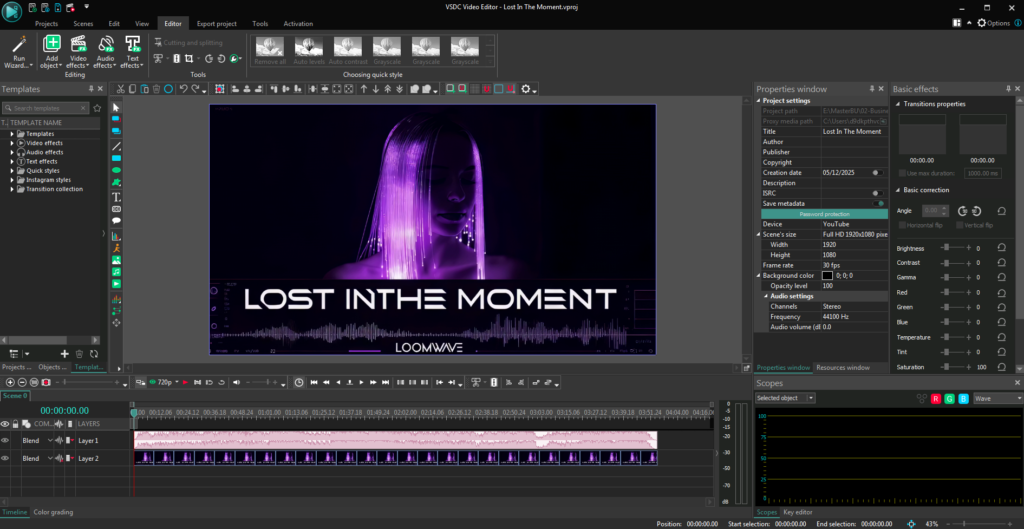Click the Add object icon
1024x529 pixels.
click(x=52, y=44)
